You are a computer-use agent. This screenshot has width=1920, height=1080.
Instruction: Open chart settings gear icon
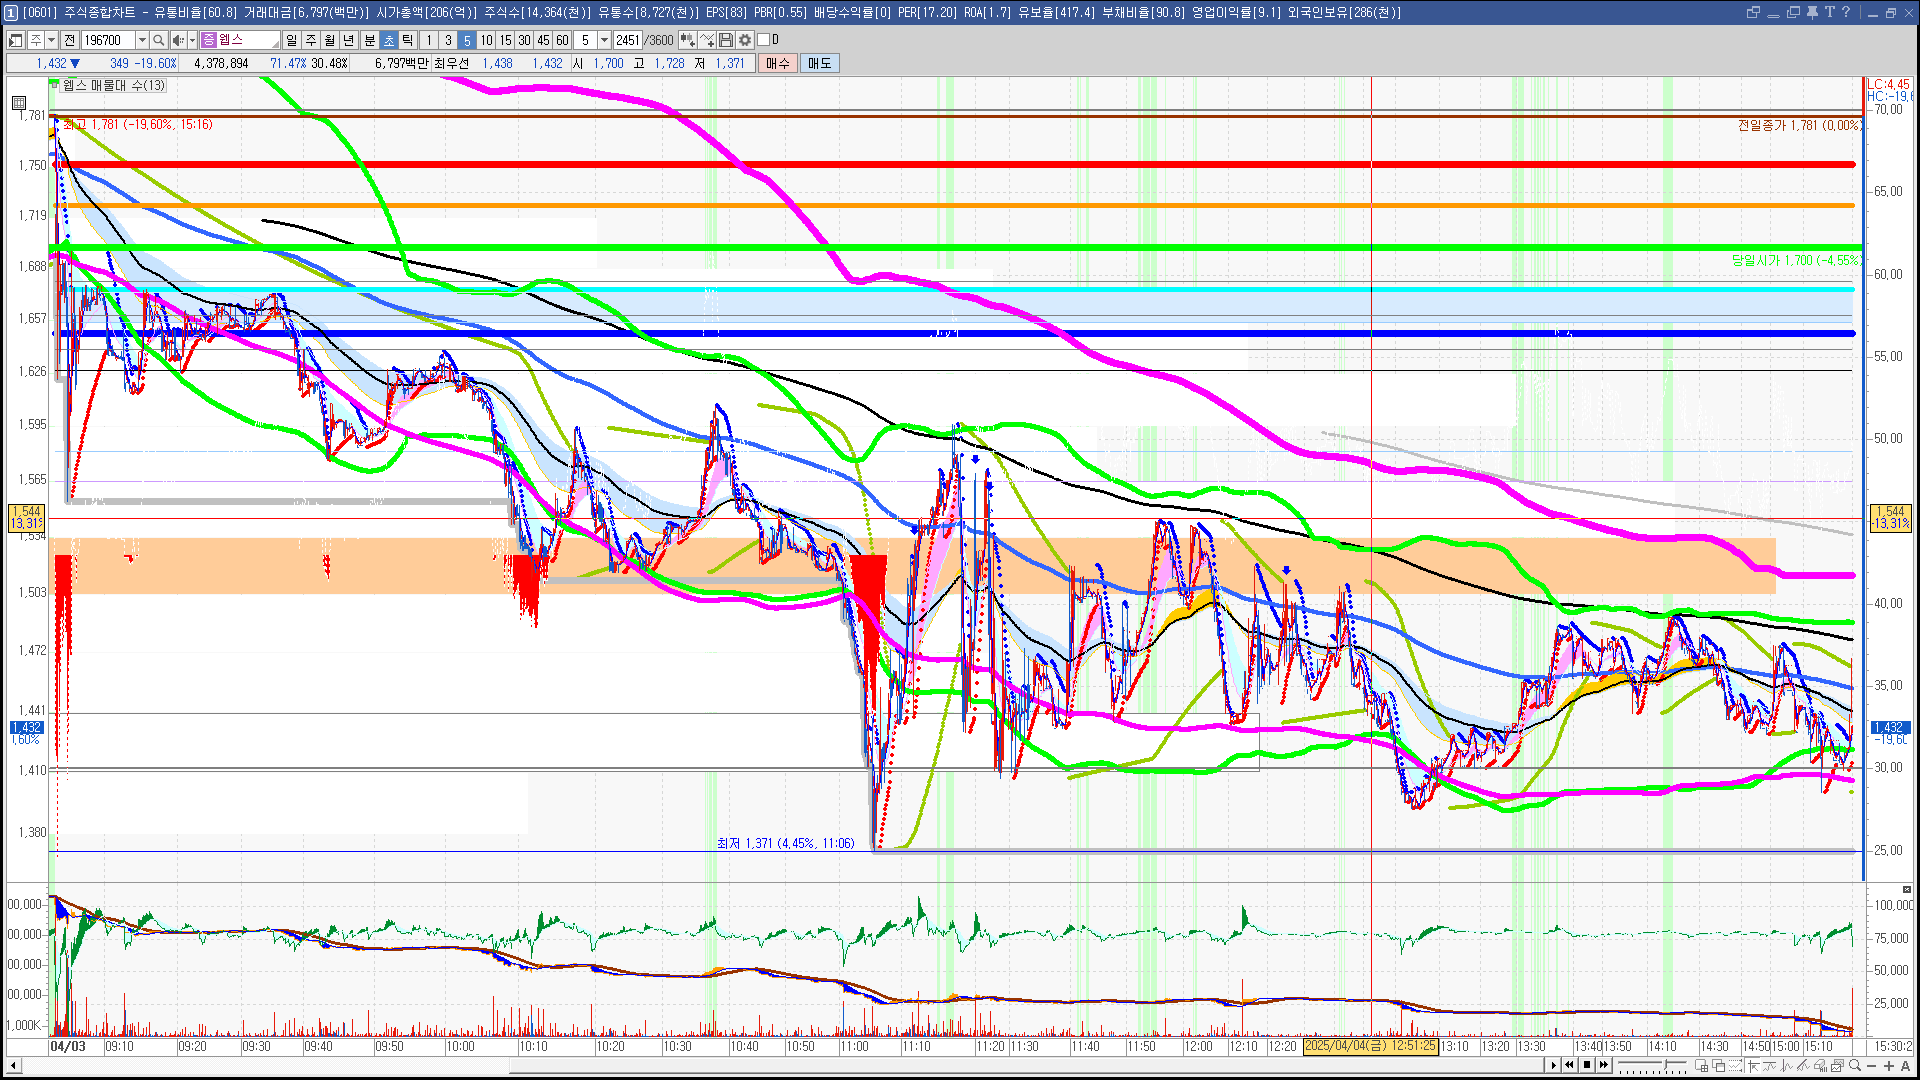(745, 40)
